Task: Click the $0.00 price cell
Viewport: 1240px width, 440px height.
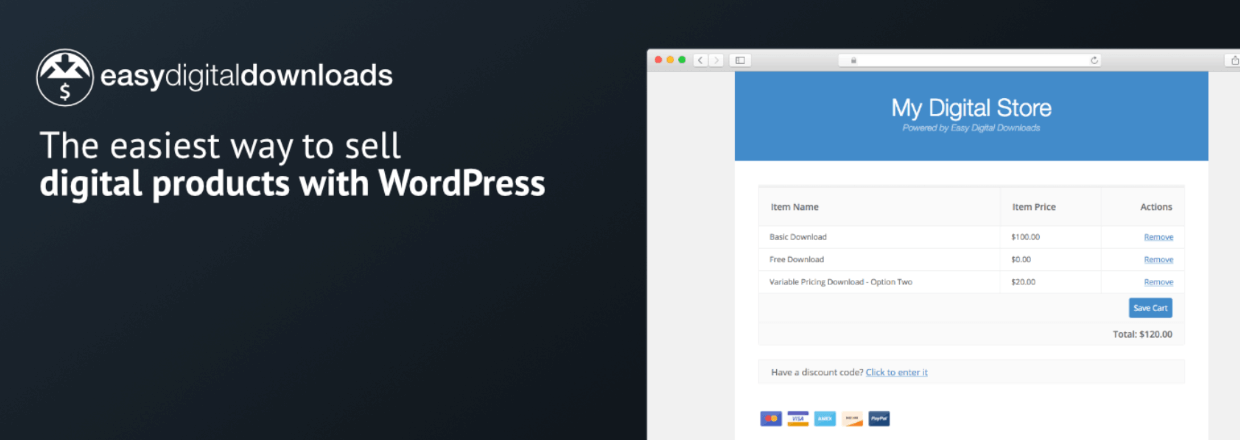Action: click(x=1023, y=259)
